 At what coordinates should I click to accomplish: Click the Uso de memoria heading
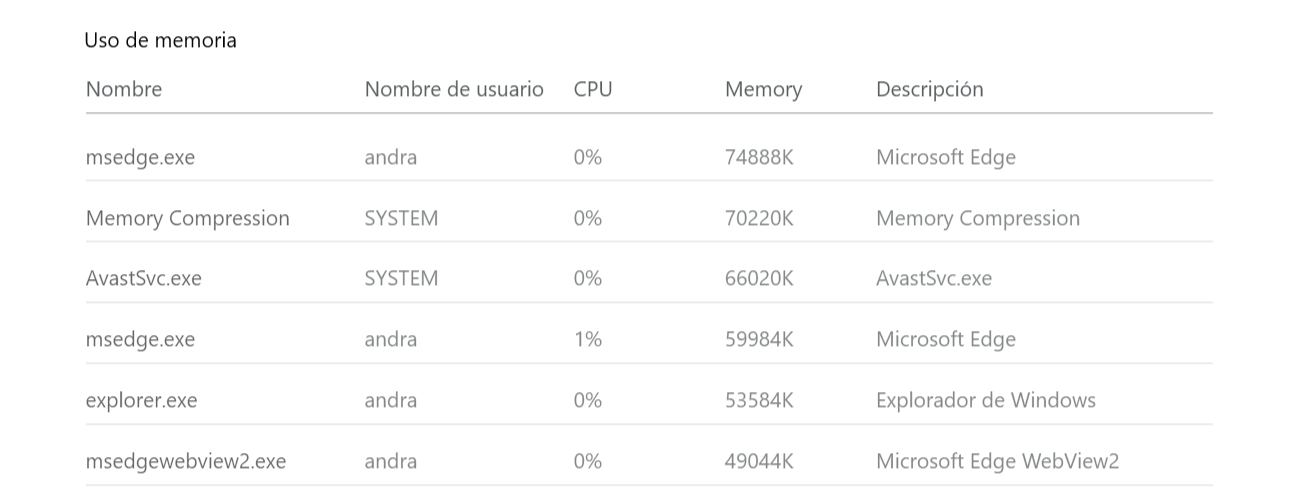161,40
